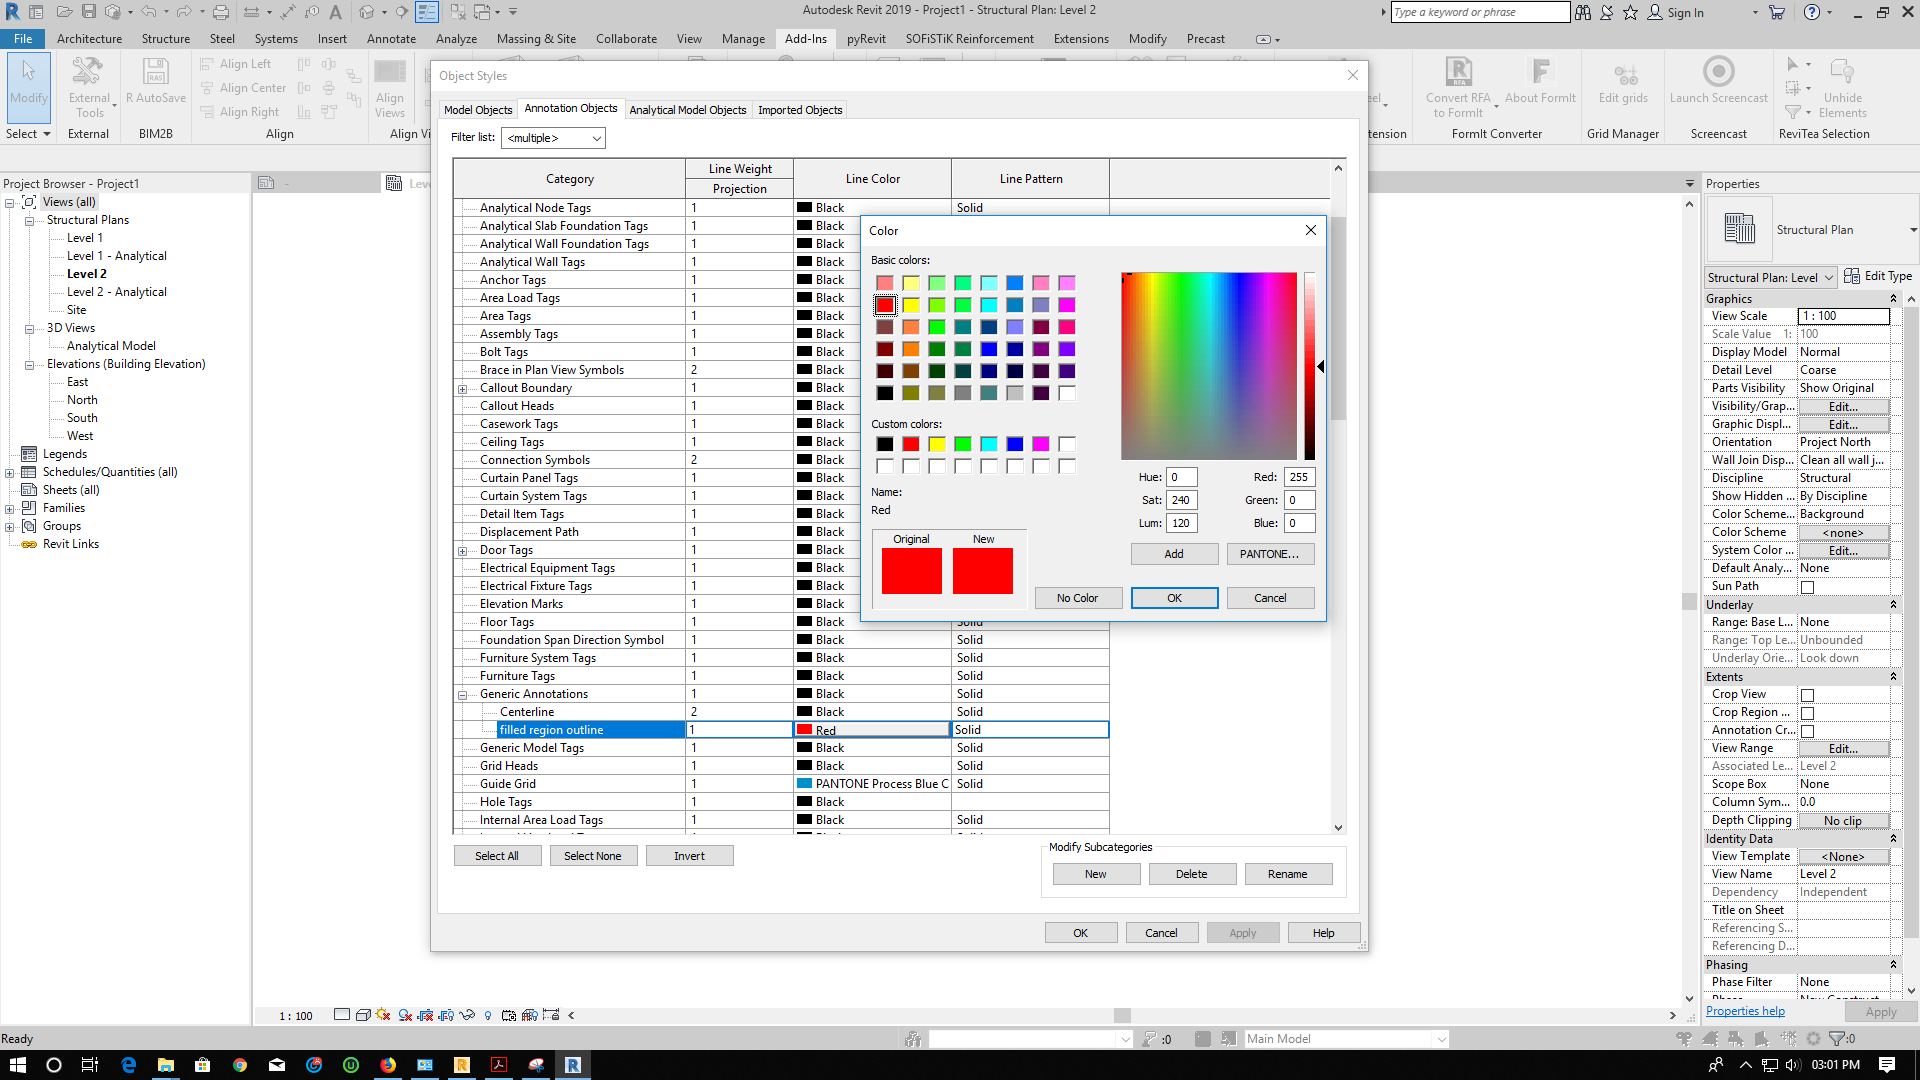Open the Main Model dropdown

point(1345,1038)
